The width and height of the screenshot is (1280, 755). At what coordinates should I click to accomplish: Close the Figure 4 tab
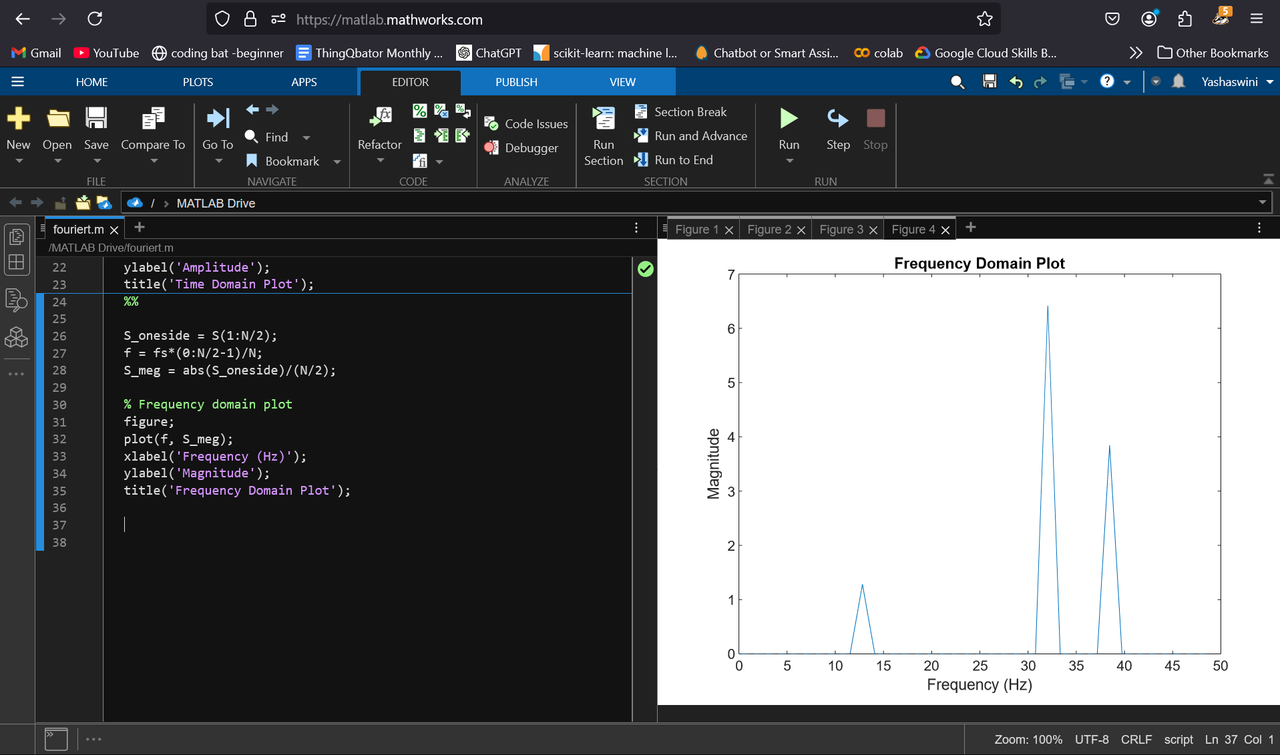click(x=946, y=230)
